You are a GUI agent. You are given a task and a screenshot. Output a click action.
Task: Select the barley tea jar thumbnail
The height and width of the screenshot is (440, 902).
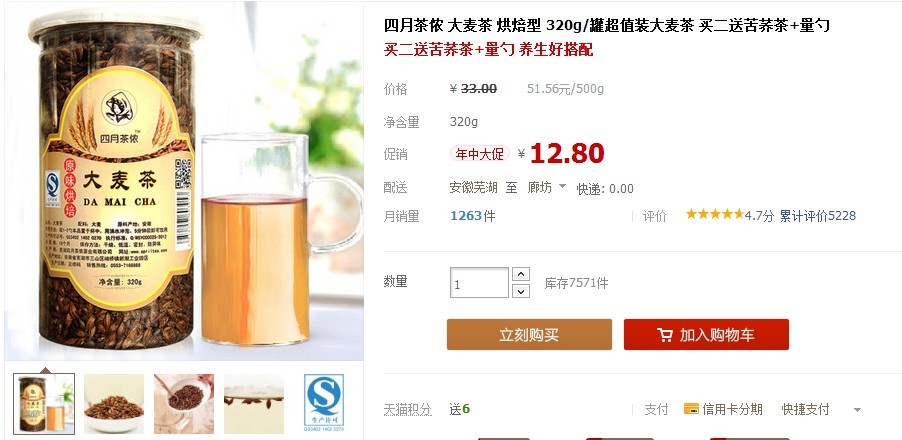tap(44, 404)
